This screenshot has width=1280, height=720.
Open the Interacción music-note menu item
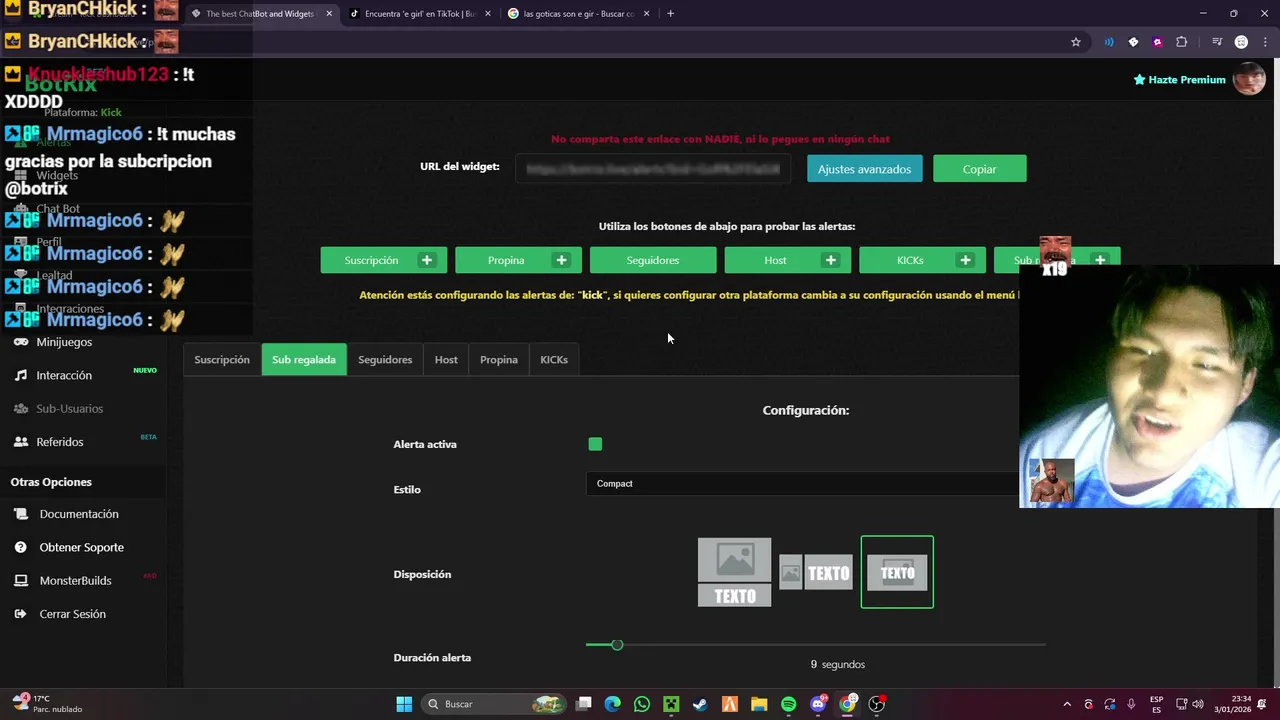[64, 375]
